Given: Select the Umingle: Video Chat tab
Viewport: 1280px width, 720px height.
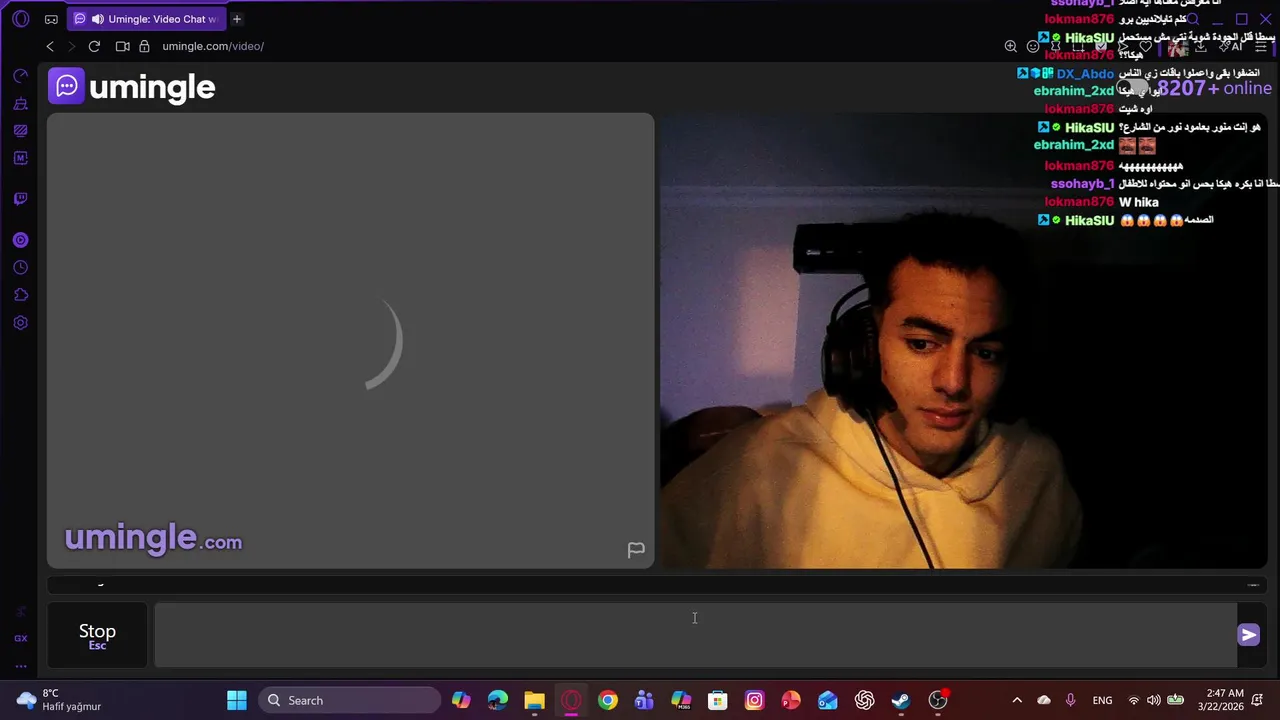Looking at the screenshot, I should [145, 19].
